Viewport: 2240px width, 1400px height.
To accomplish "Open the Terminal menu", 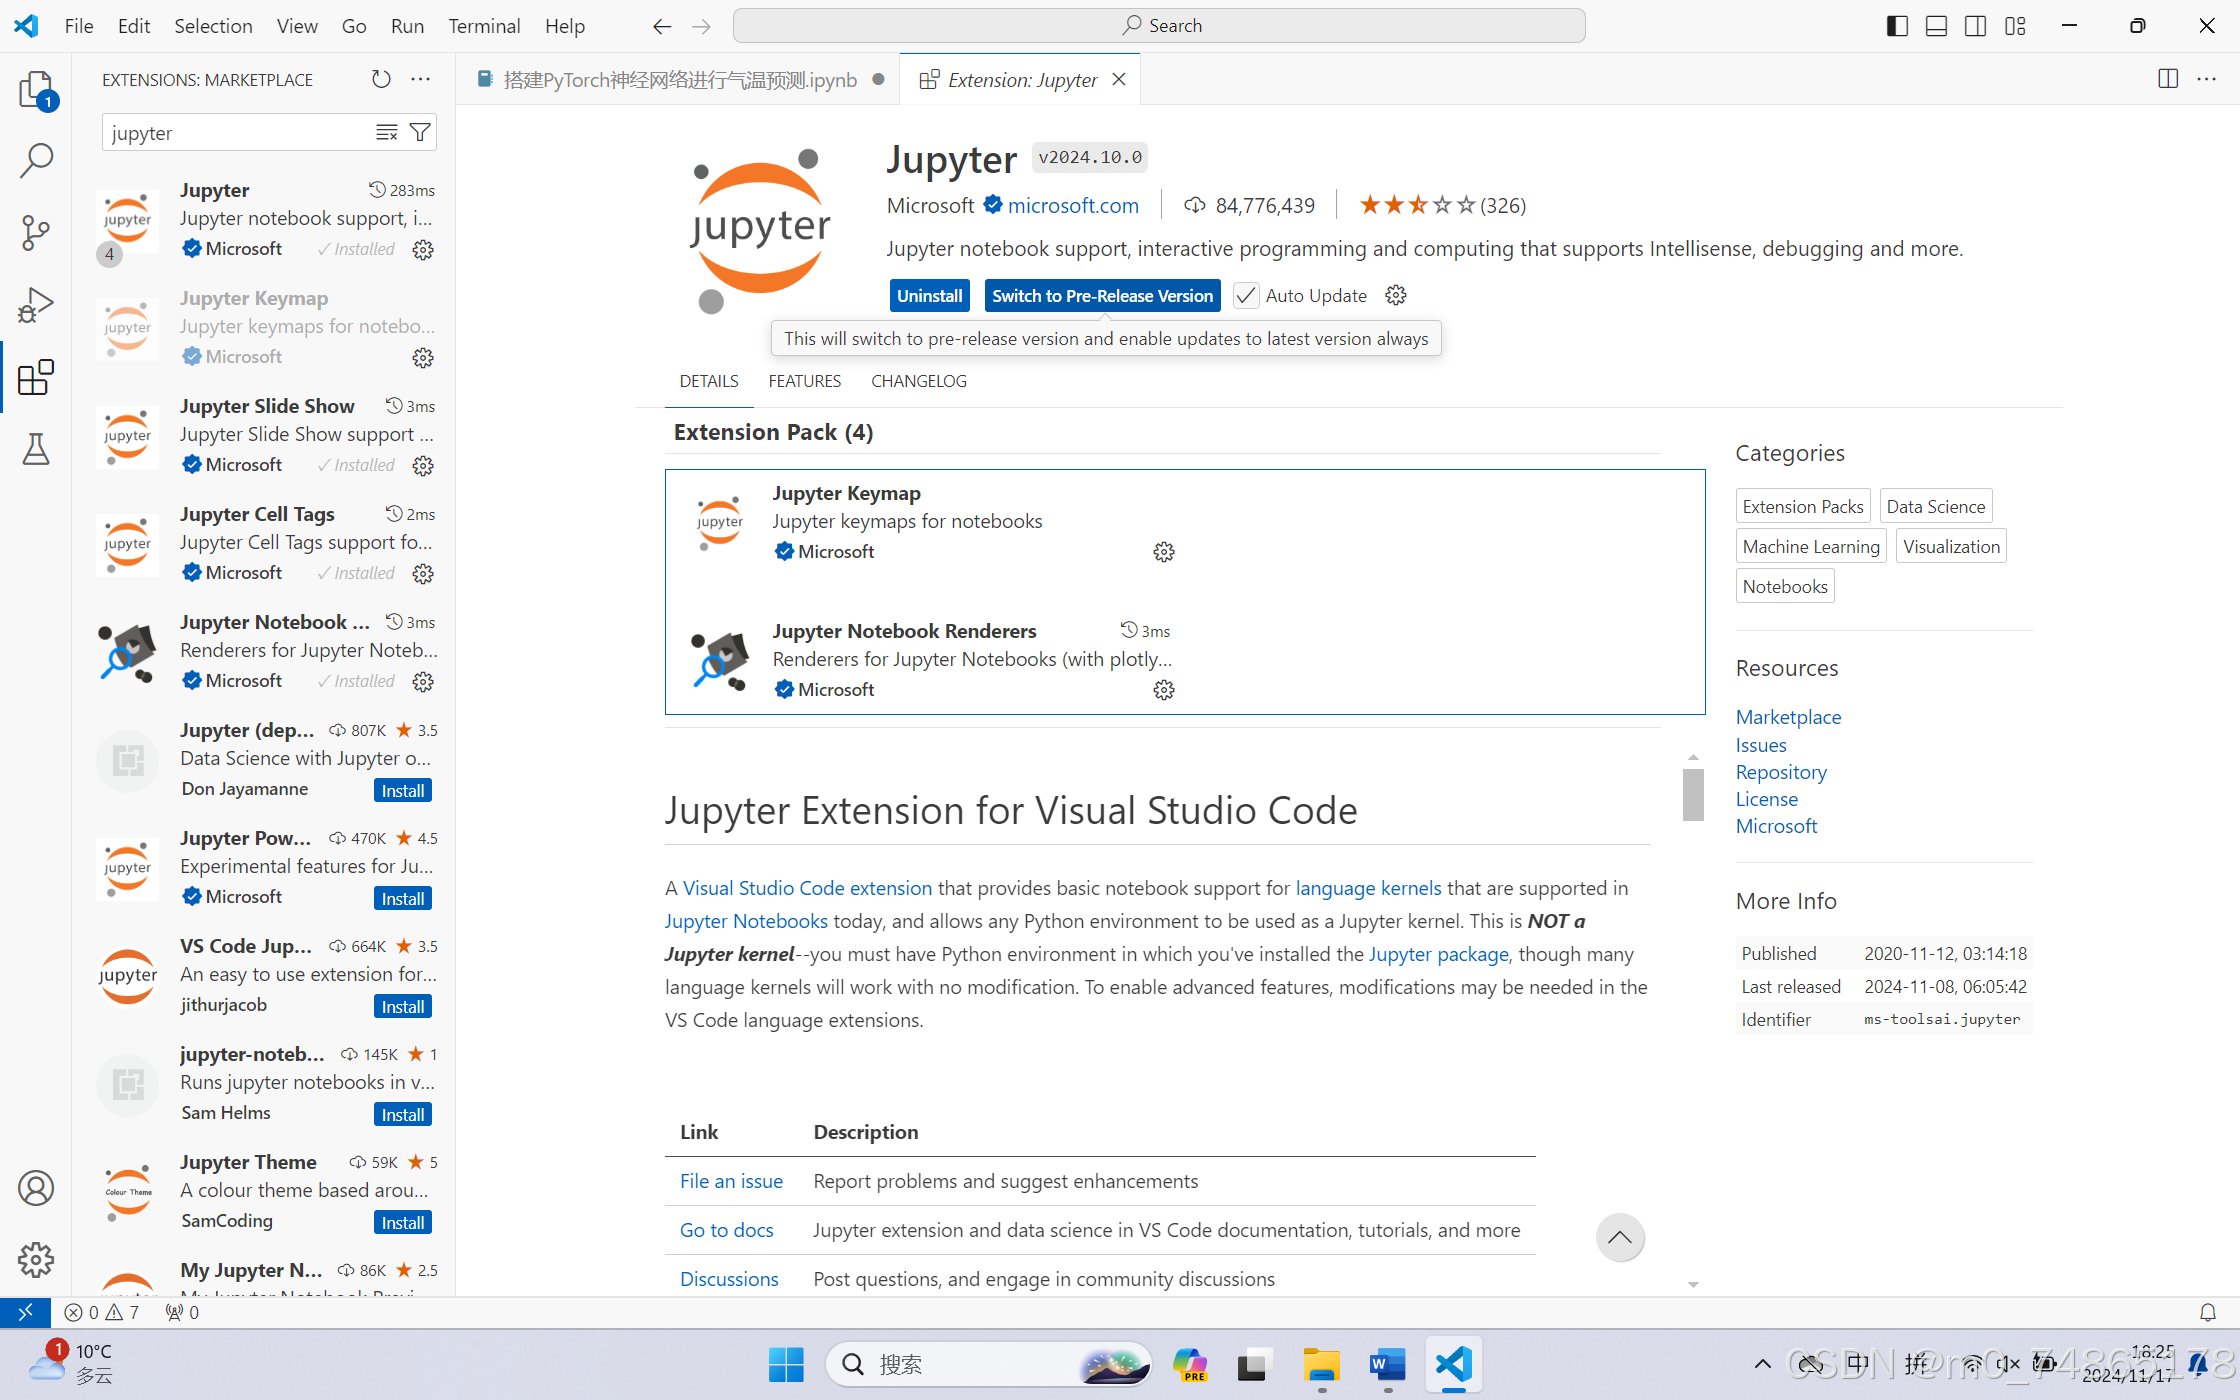I will coord(484,26).
